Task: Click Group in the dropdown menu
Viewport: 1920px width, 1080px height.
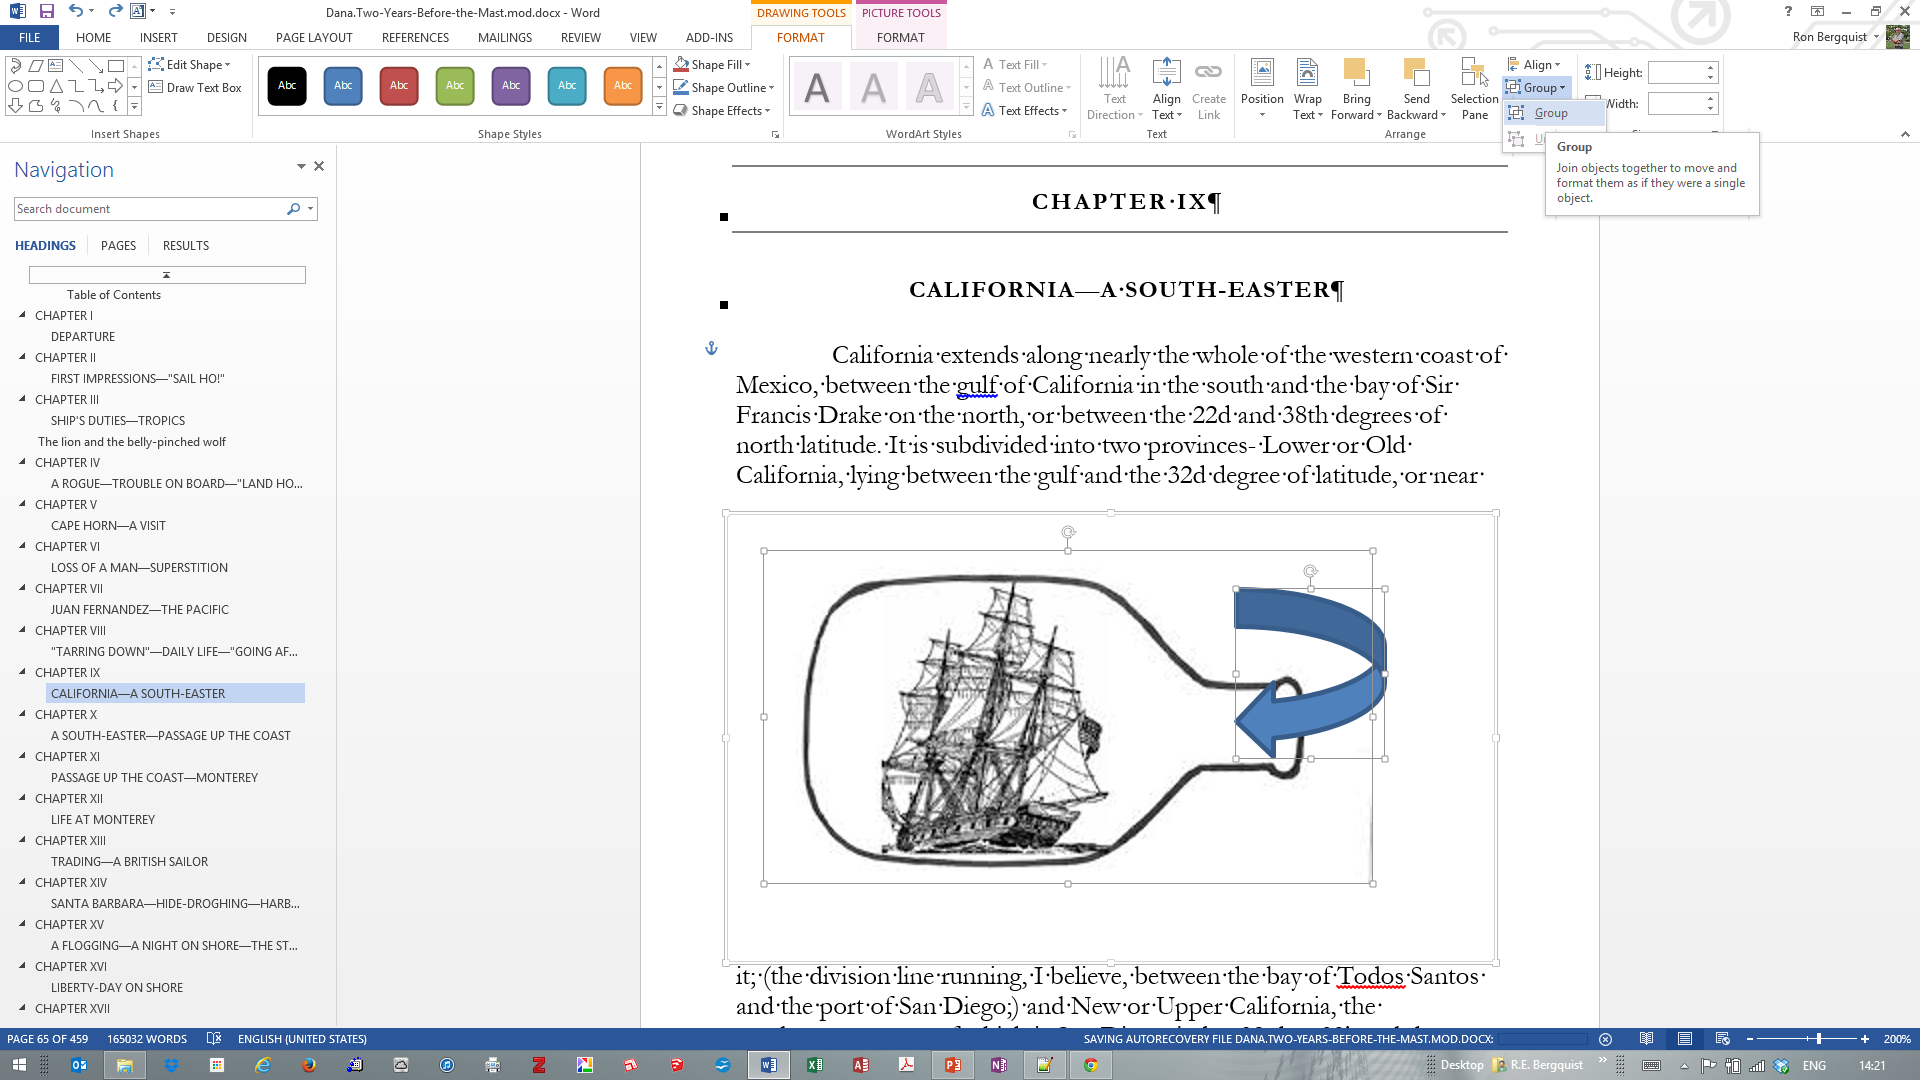Action: 1550,113
